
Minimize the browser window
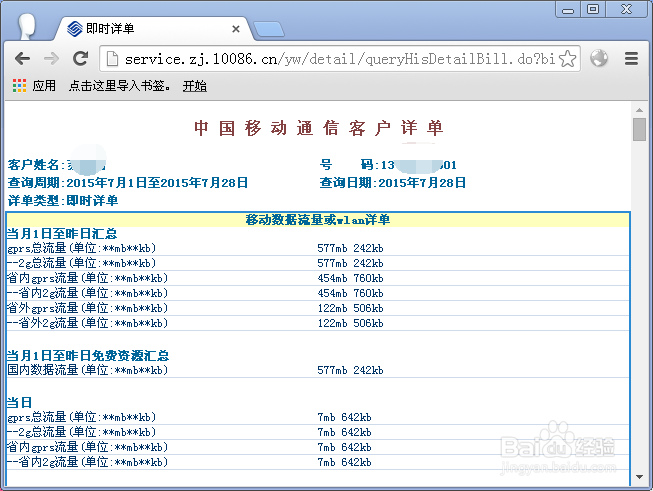568,10
